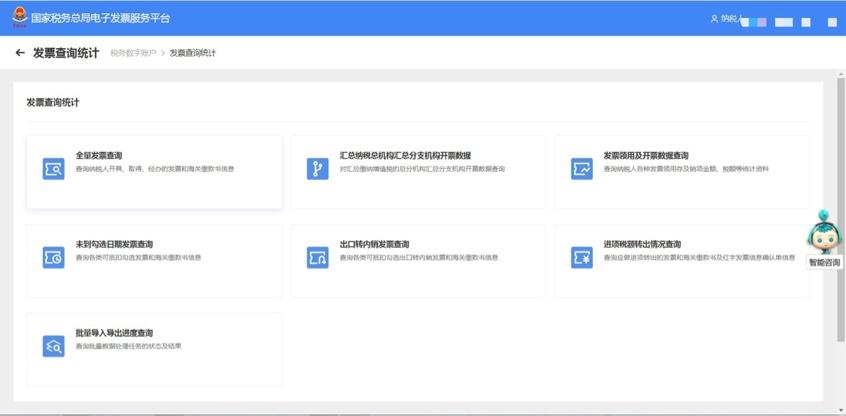Image resolution: width=846 pixels, height=416 pixels.
Task: Click the back arrow beside 发票查询统计
Action: click(20, 53)
